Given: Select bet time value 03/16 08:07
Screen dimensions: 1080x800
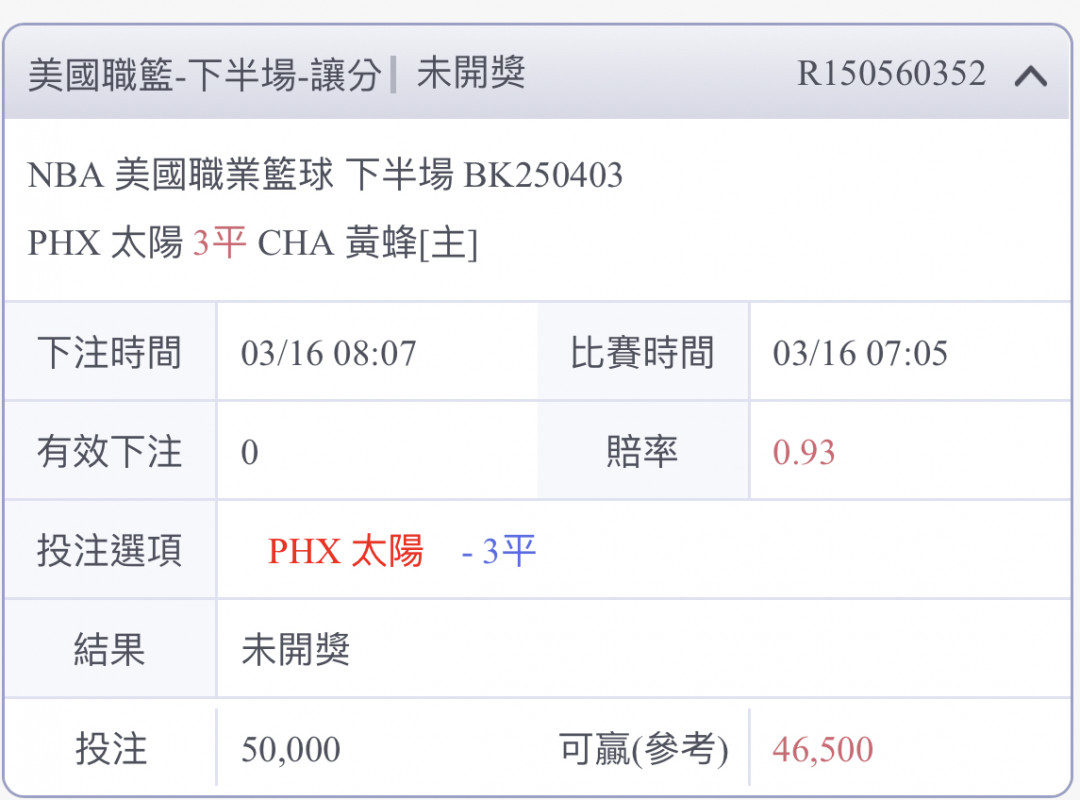Looking at the screenshot, I should 329,353.
